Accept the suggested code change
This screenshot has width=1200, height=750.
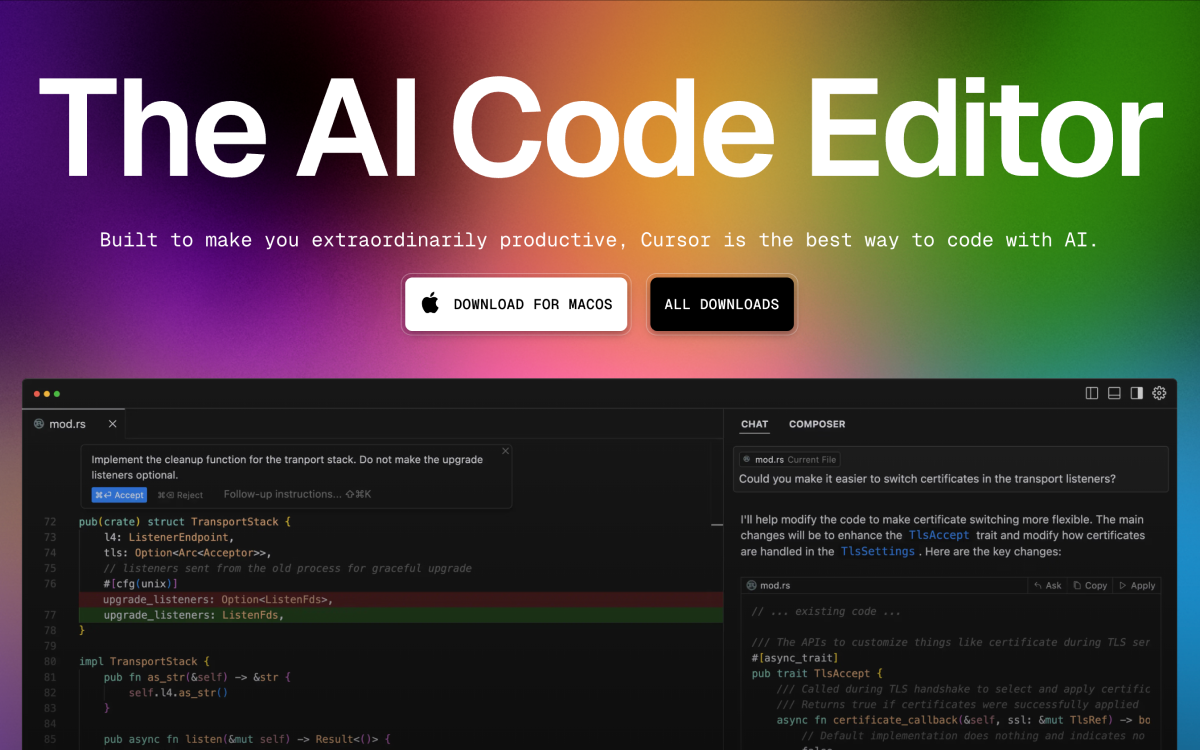119,495
